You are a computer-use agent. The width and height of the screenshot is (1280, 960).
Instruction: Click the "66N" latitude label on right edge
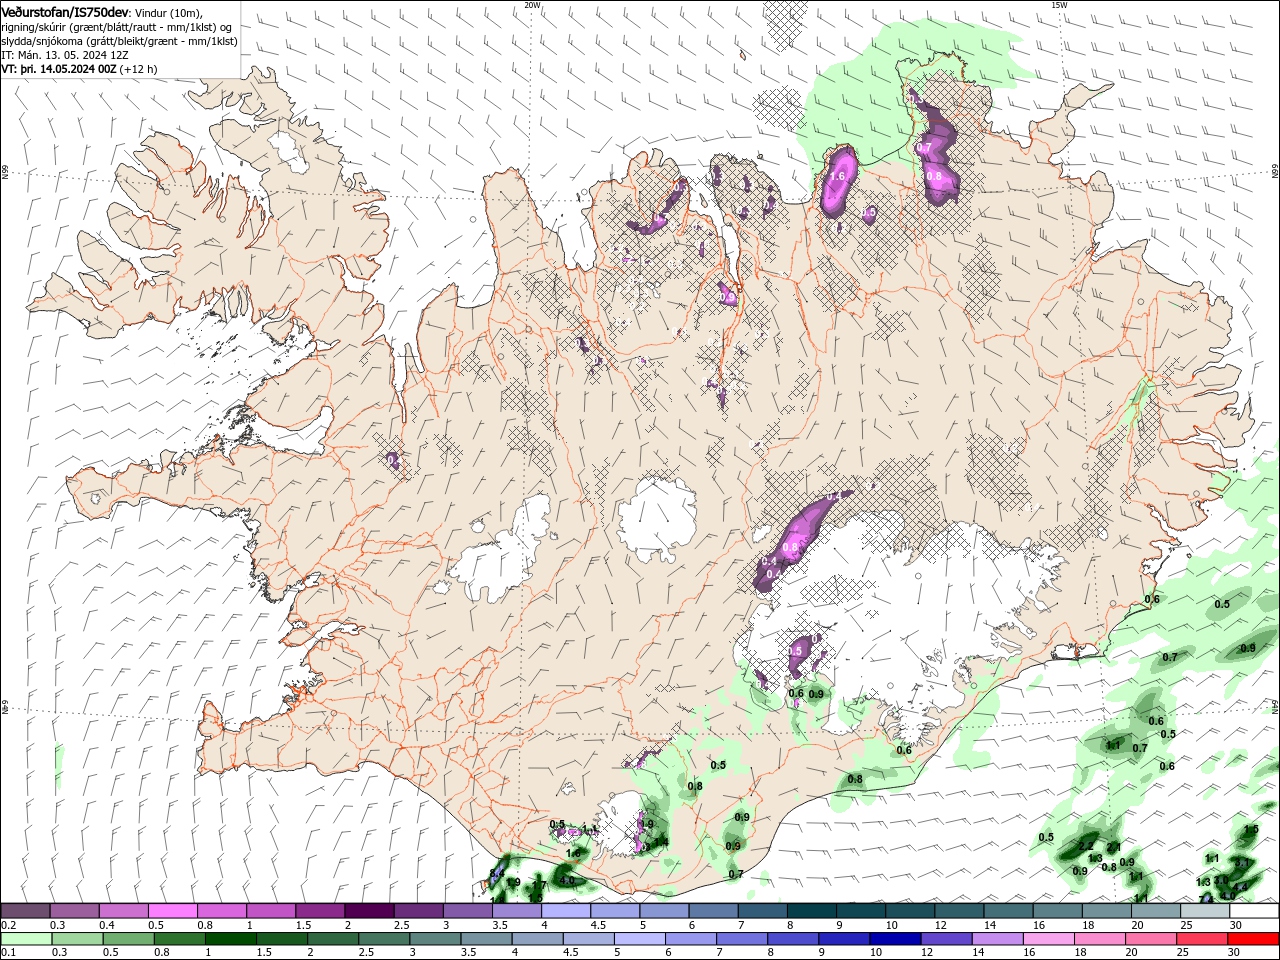coord(1275,172)
